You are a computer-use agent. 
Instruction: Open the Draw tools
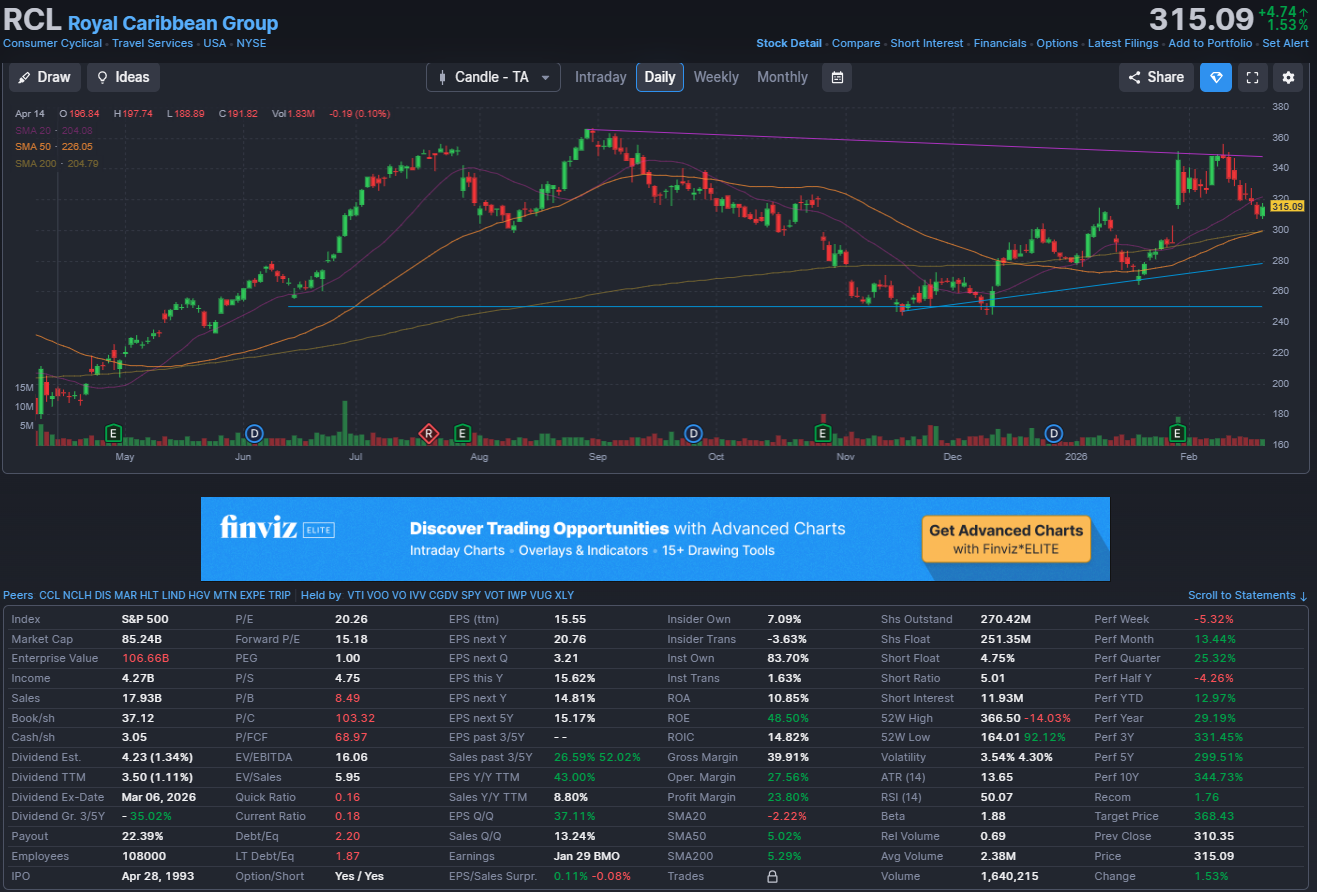coord(45,77)
